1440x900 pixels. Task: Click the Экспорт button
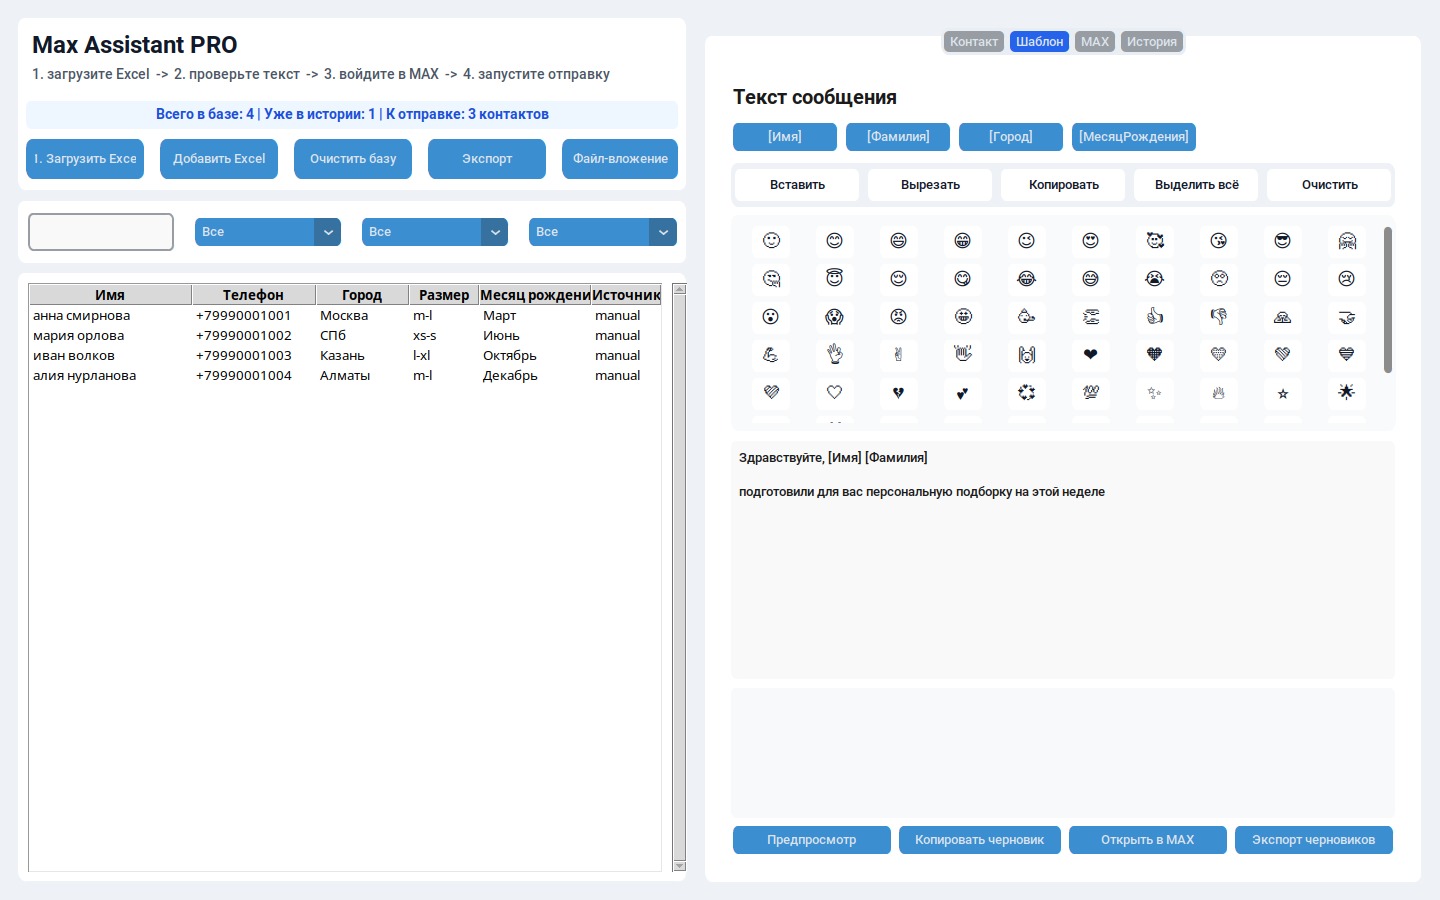(487, 159)
